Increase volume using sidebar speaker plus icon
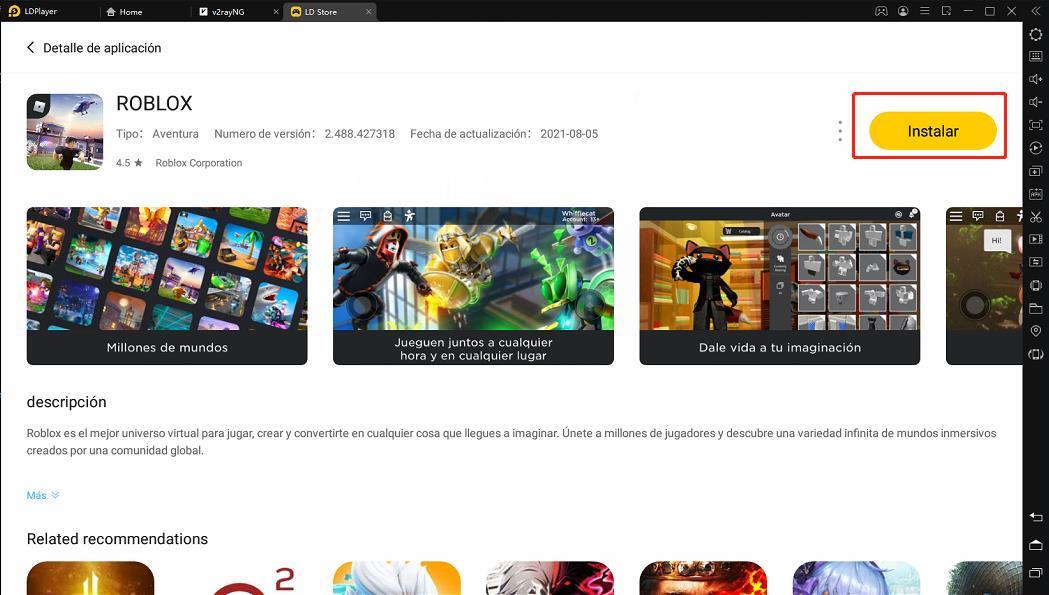Viewport: 1049px width, 595px height. (1036, 79)
